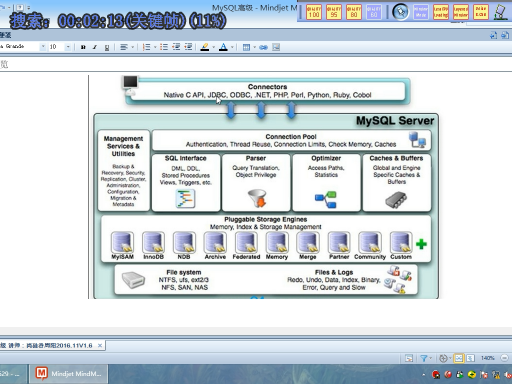Select quality 60 on recorder toolbar

point(374,12)
